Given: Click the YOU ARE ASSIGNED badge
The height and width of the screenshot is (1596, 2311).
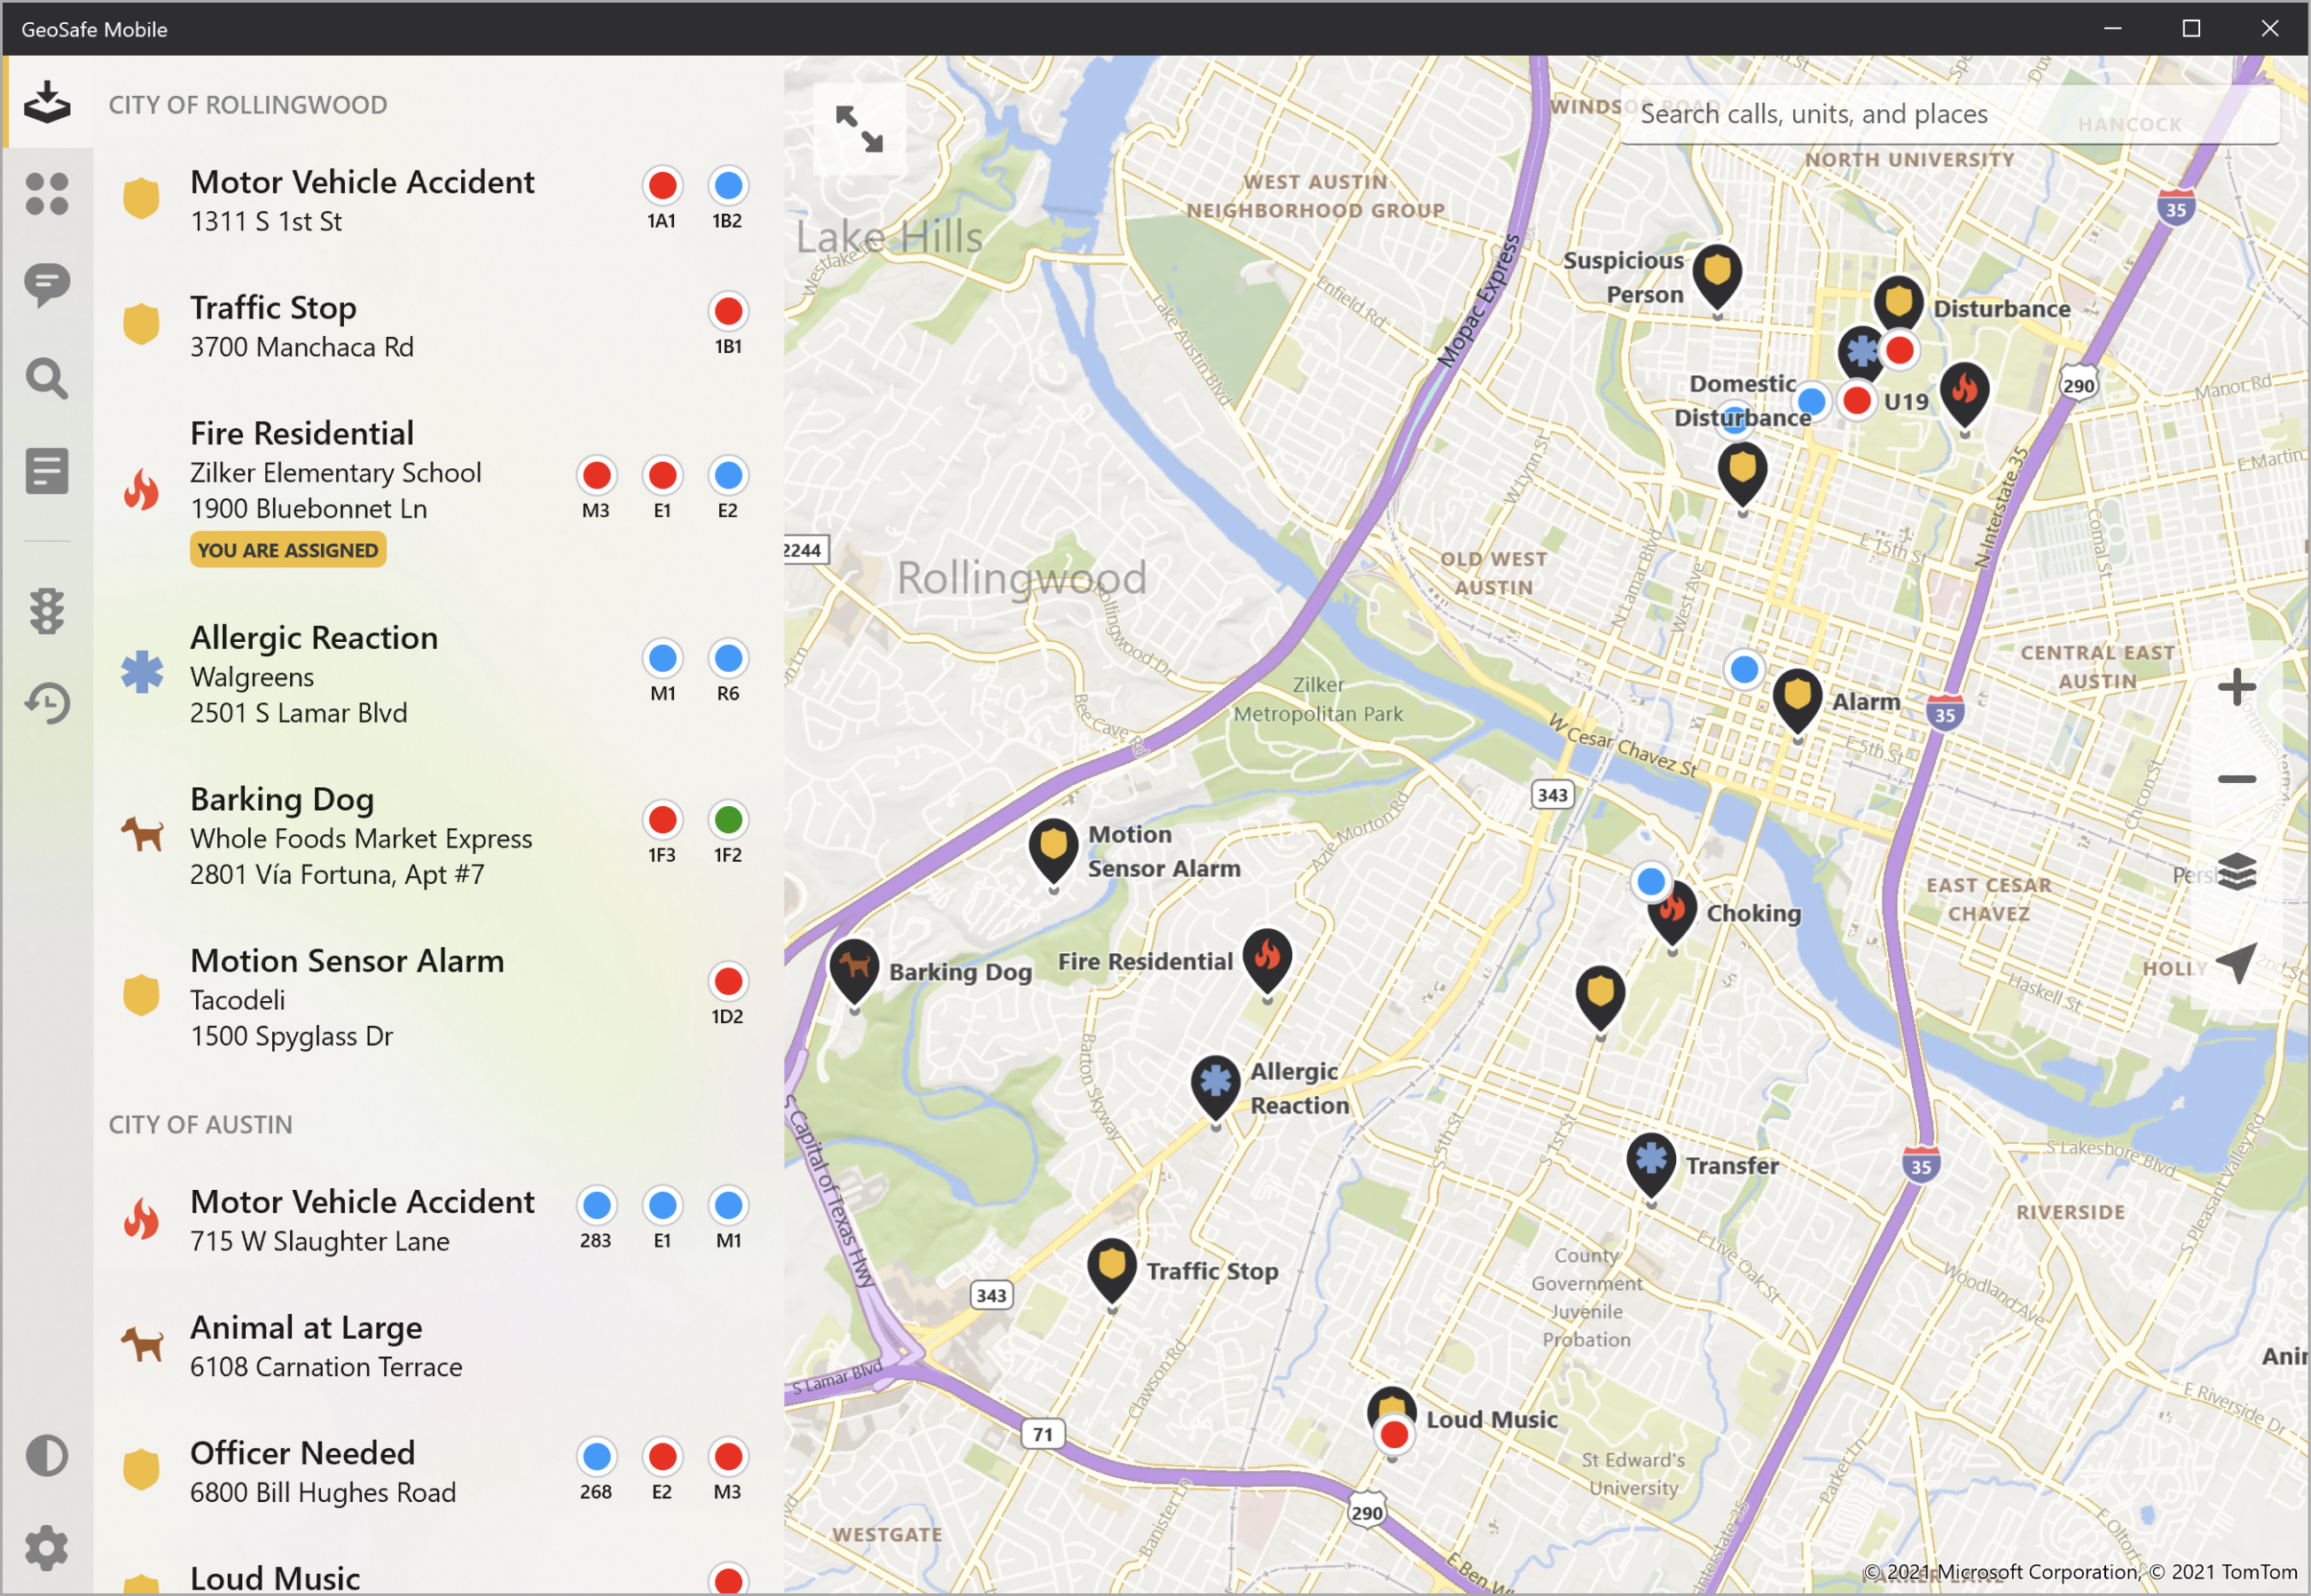Looking at the screenshot, I should pyautogui.click(x=288, y=550).
